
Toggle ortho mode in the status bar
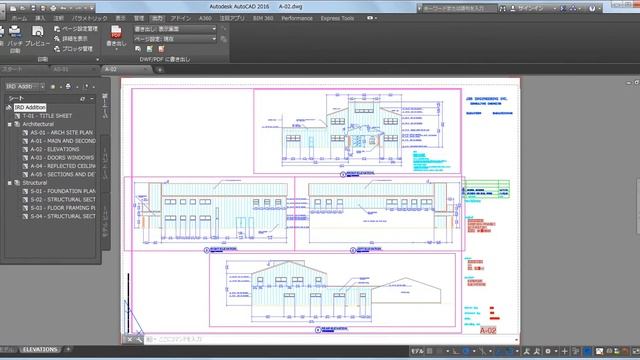[455, 351]
